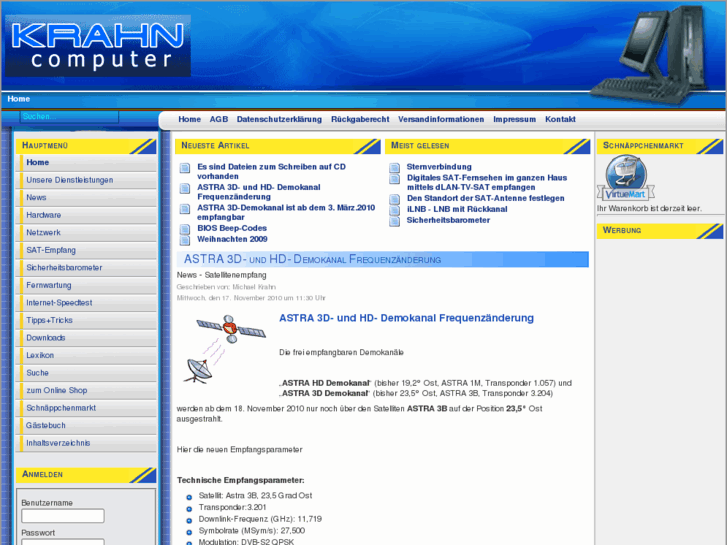Open News in sidebar menu
This screenshot has height=545, width=727.
[x=87, y=198]
